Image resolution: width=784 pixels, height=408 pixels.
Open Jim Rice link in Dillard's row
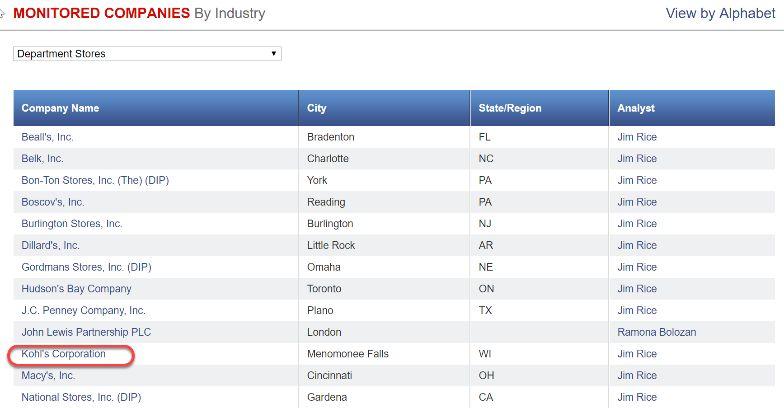637,246
